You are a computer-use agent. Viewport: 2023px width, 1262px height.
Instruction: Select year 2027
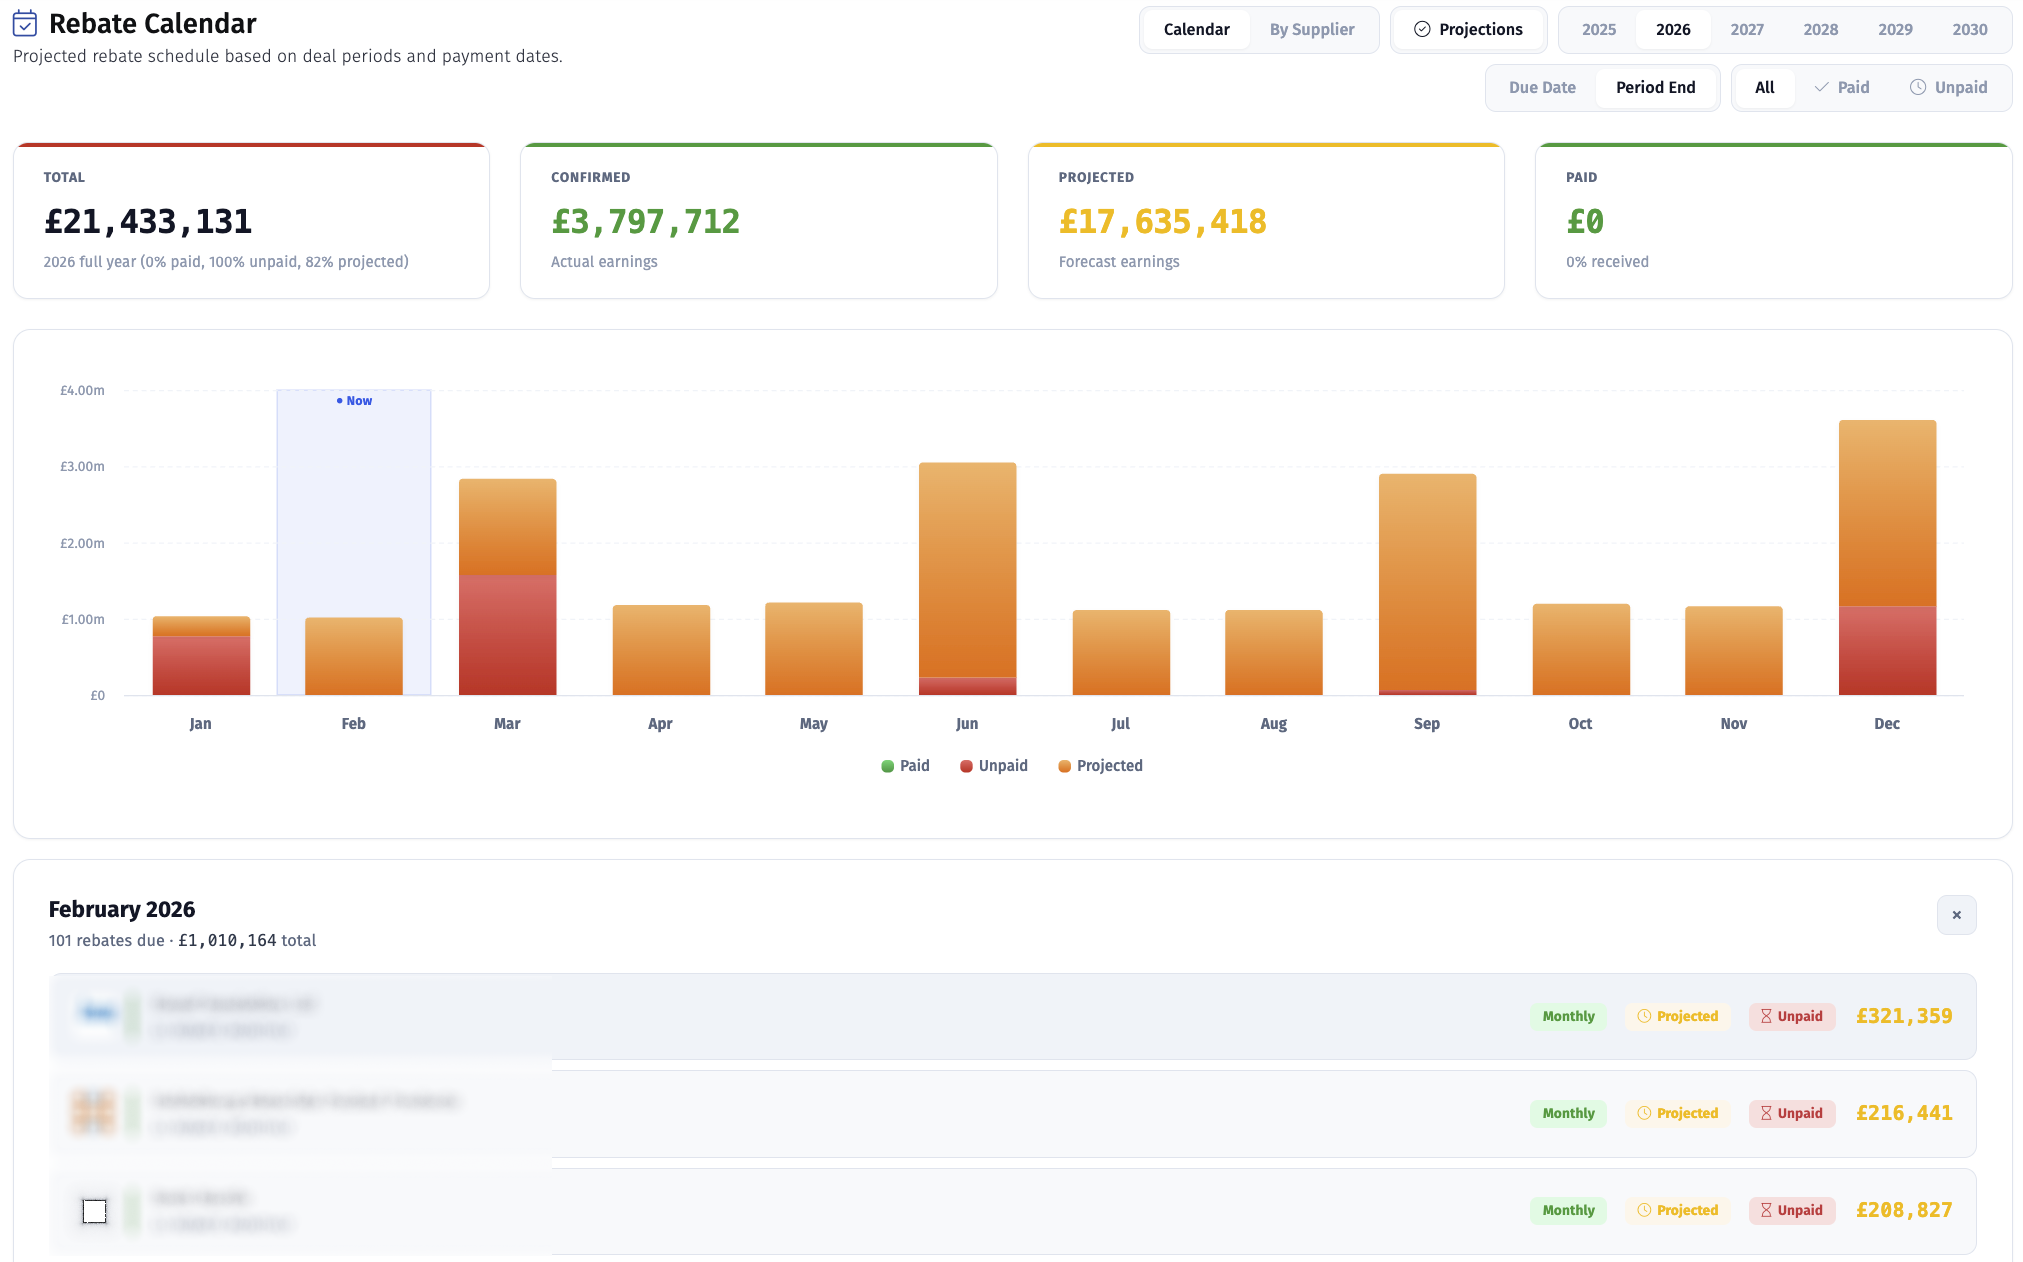(1746, 29)
